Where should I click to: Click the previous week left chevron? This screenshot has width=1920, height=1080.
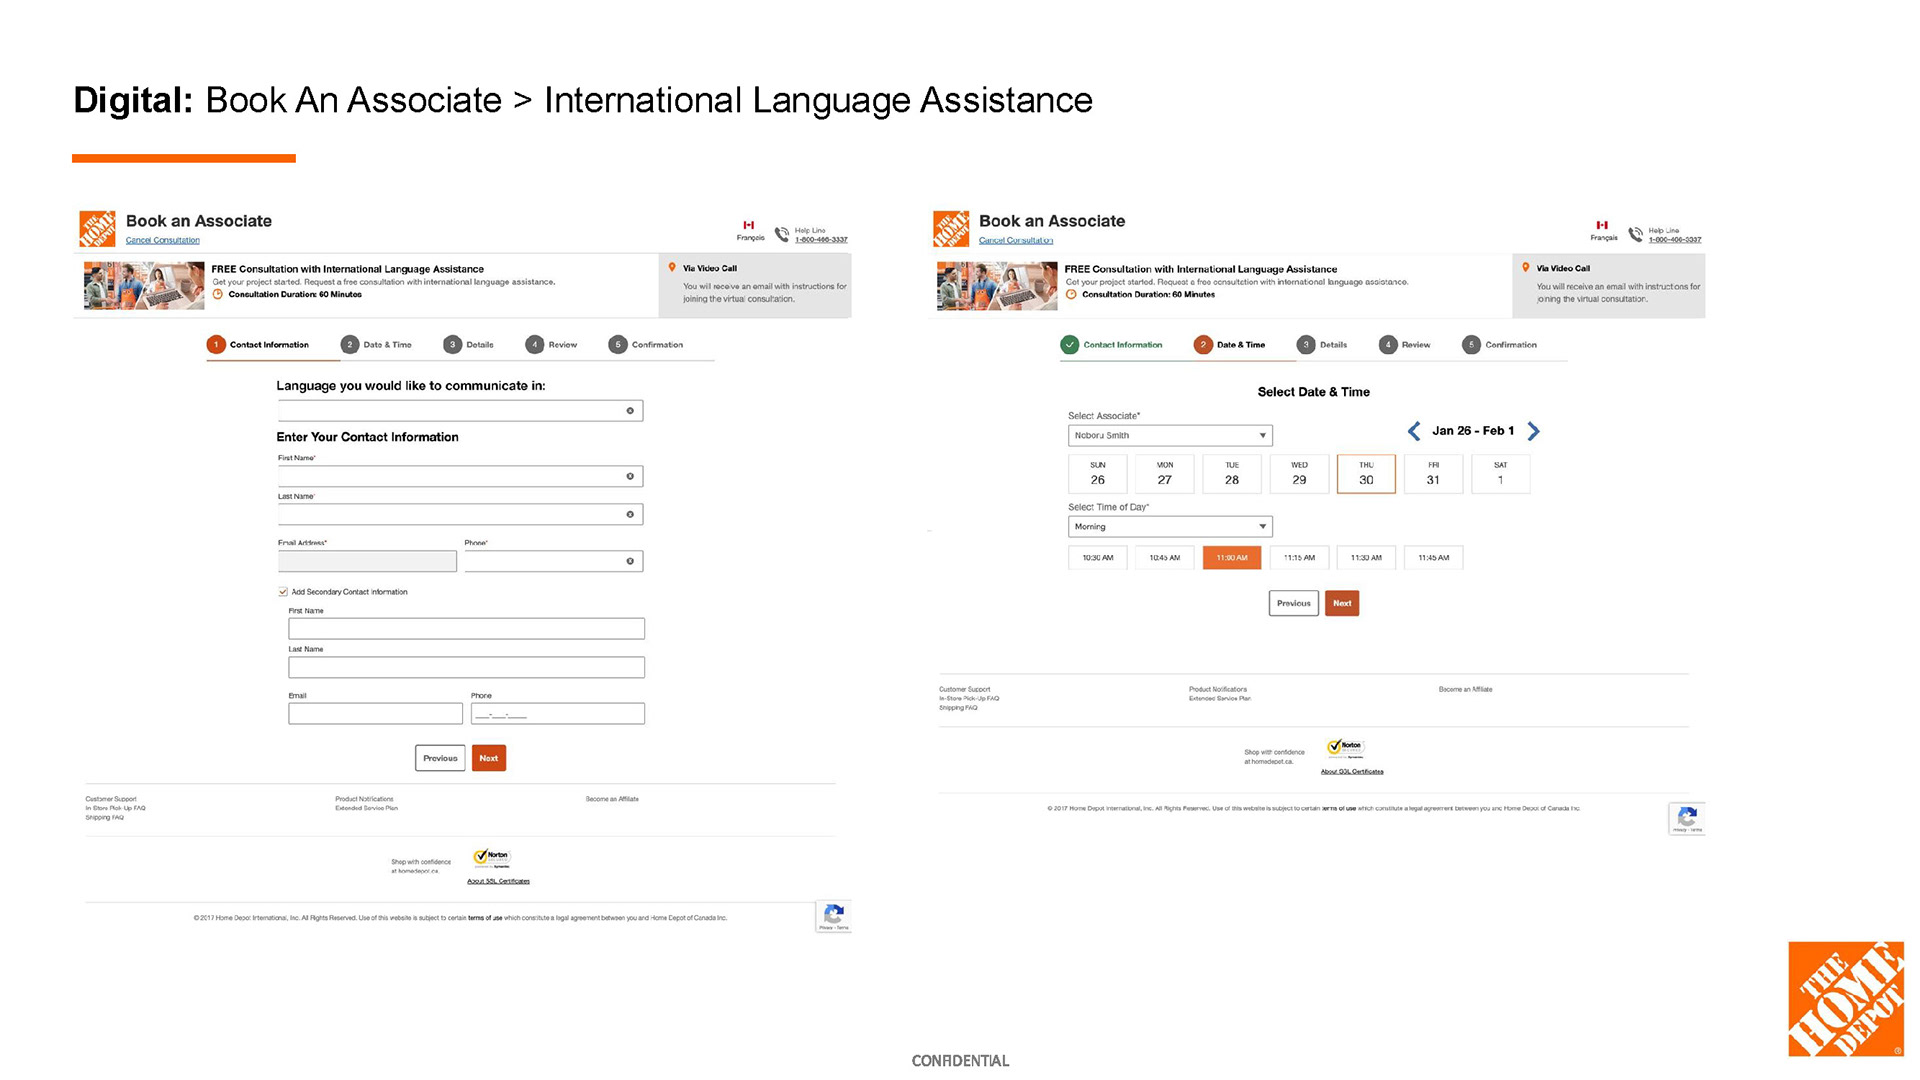[x=1413, y=431]
